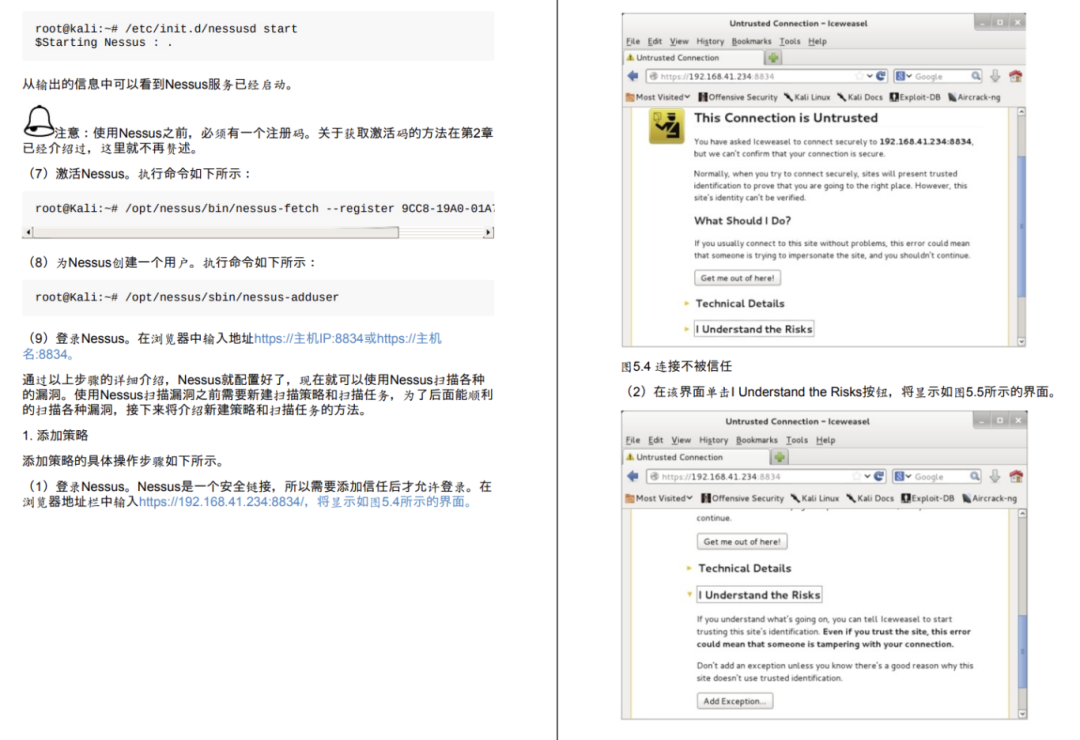Bookmark page star in upper address bar
The height and width of the screenshot is (740, 1080).
[x=859, y=76]
